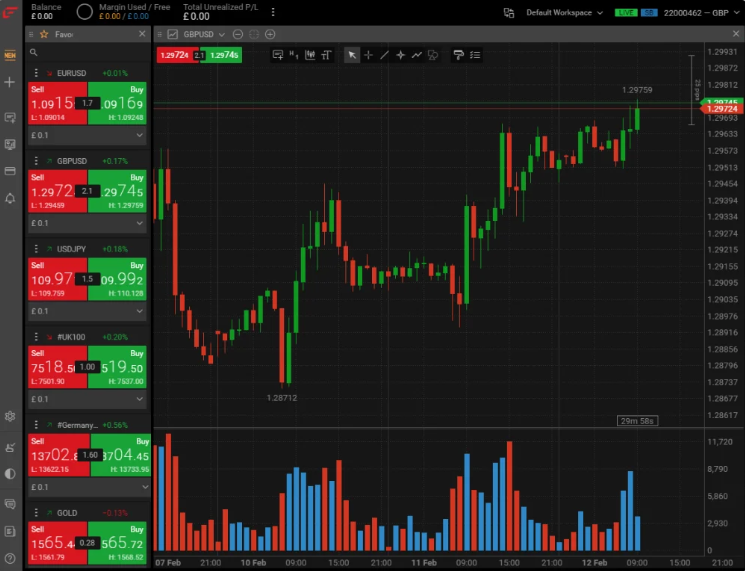
Task: Click the USDJPY Buy button
Action: (117, 279)
